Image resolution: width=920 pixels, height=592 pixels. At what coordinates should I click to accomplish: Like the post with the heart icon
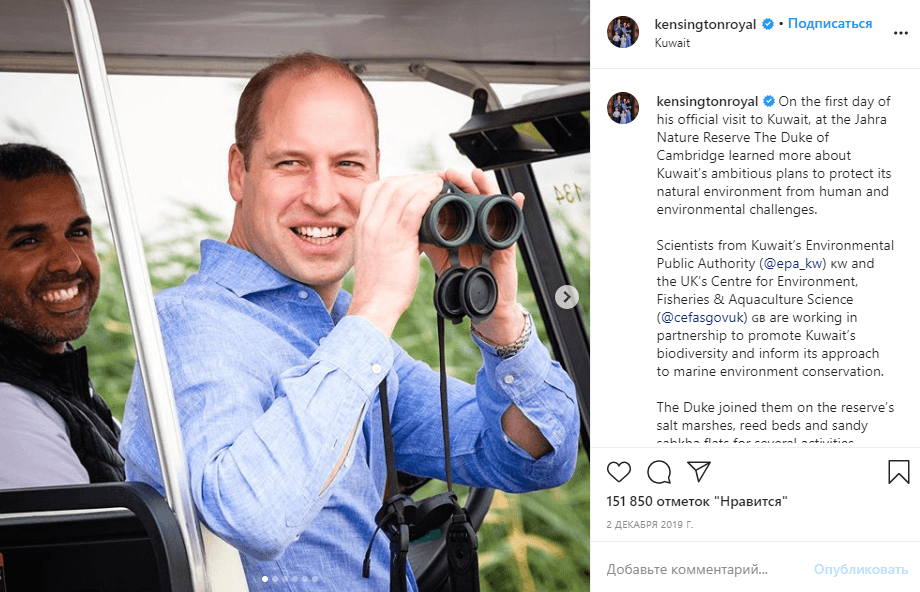point(618,472)
